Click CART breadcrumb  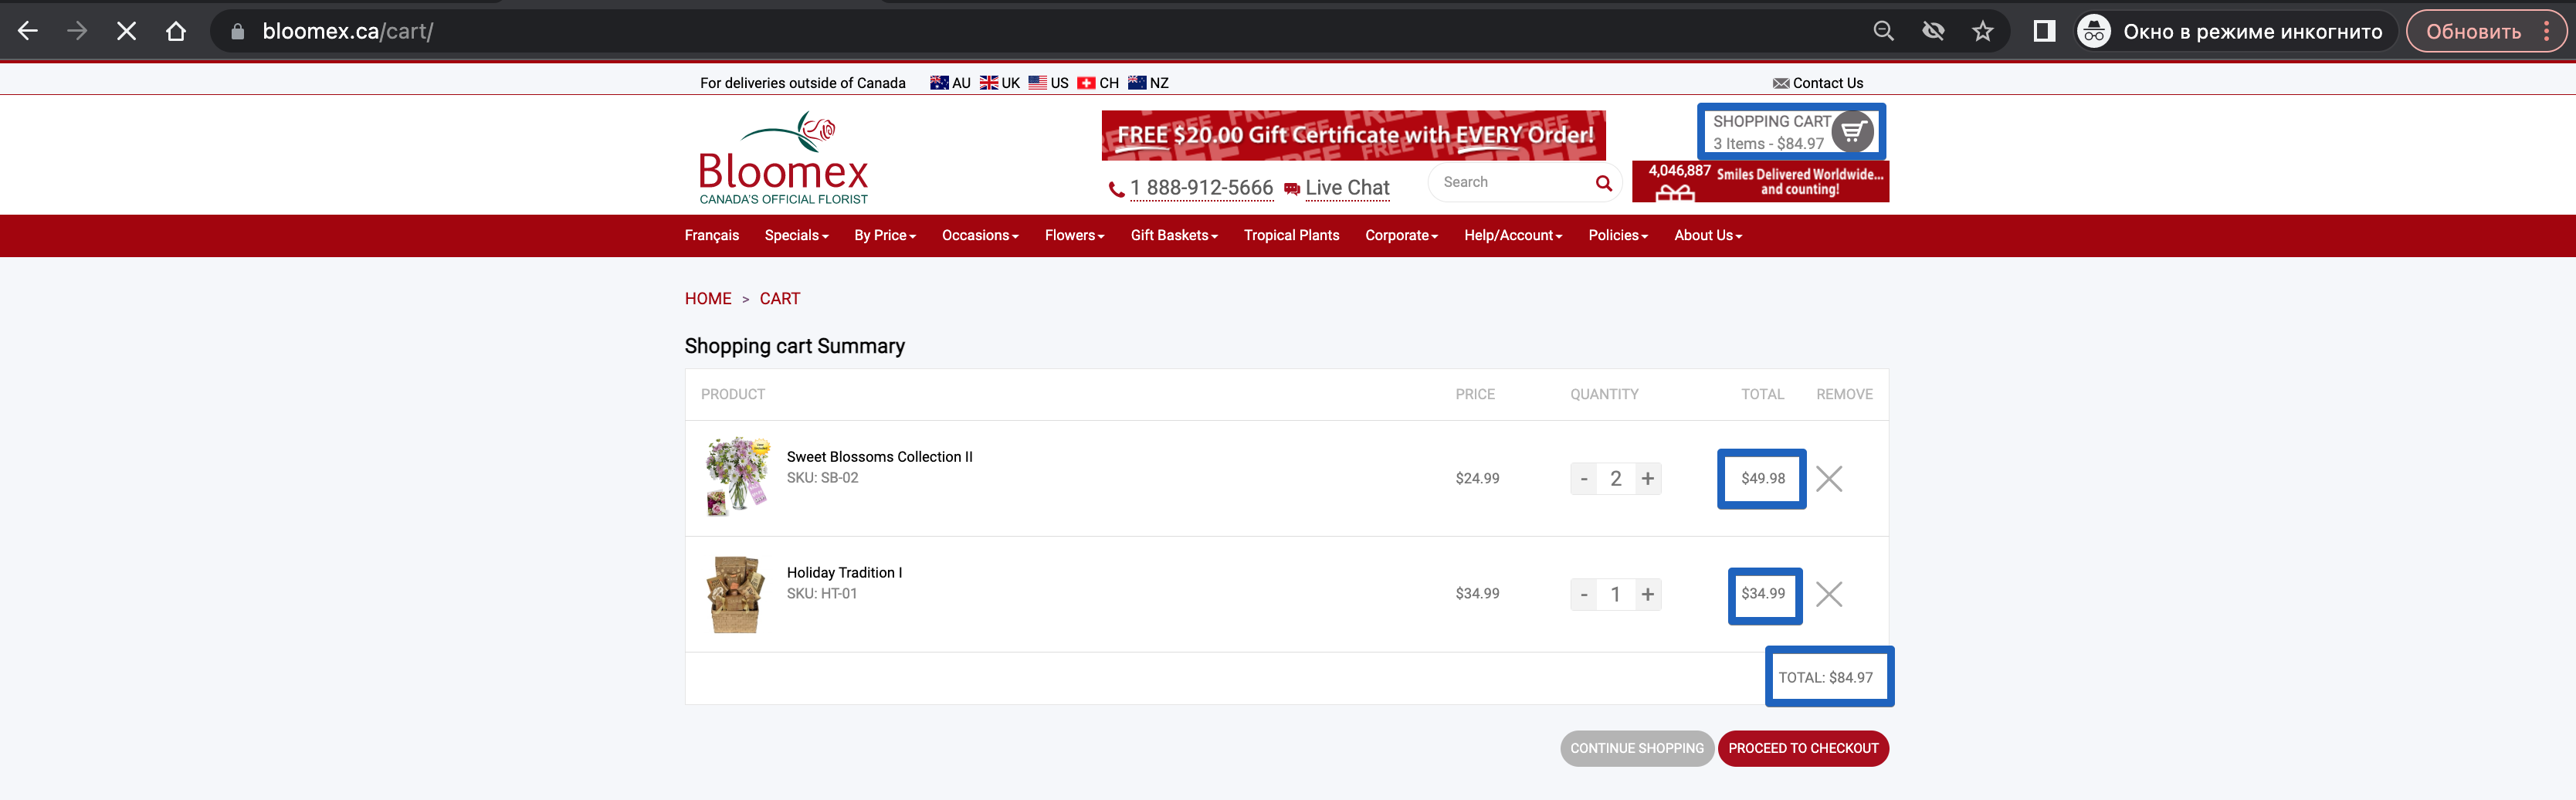click(780, 299)
